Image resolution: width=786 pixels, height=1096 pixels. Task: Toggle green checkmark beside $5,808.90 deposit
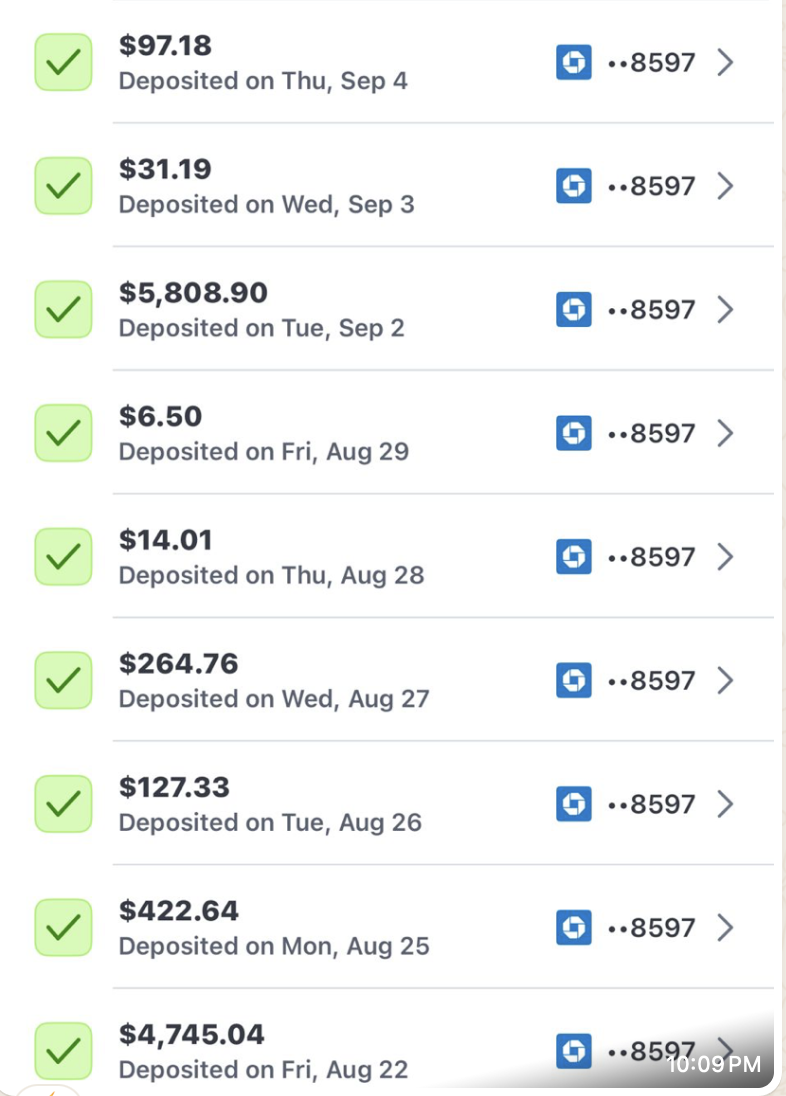coord(64,310)
